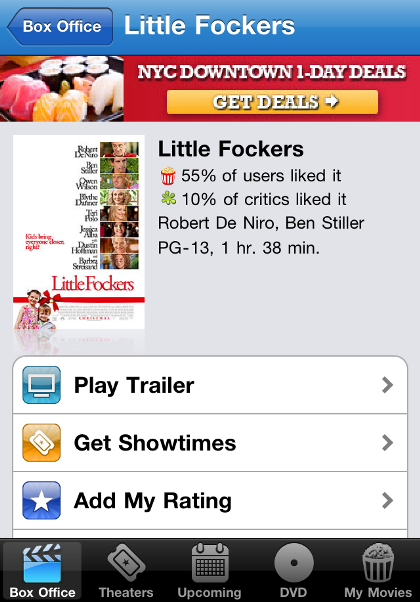420x602 pixels.
Task: Go back using the Box Office button
Action: pos(60,26)
